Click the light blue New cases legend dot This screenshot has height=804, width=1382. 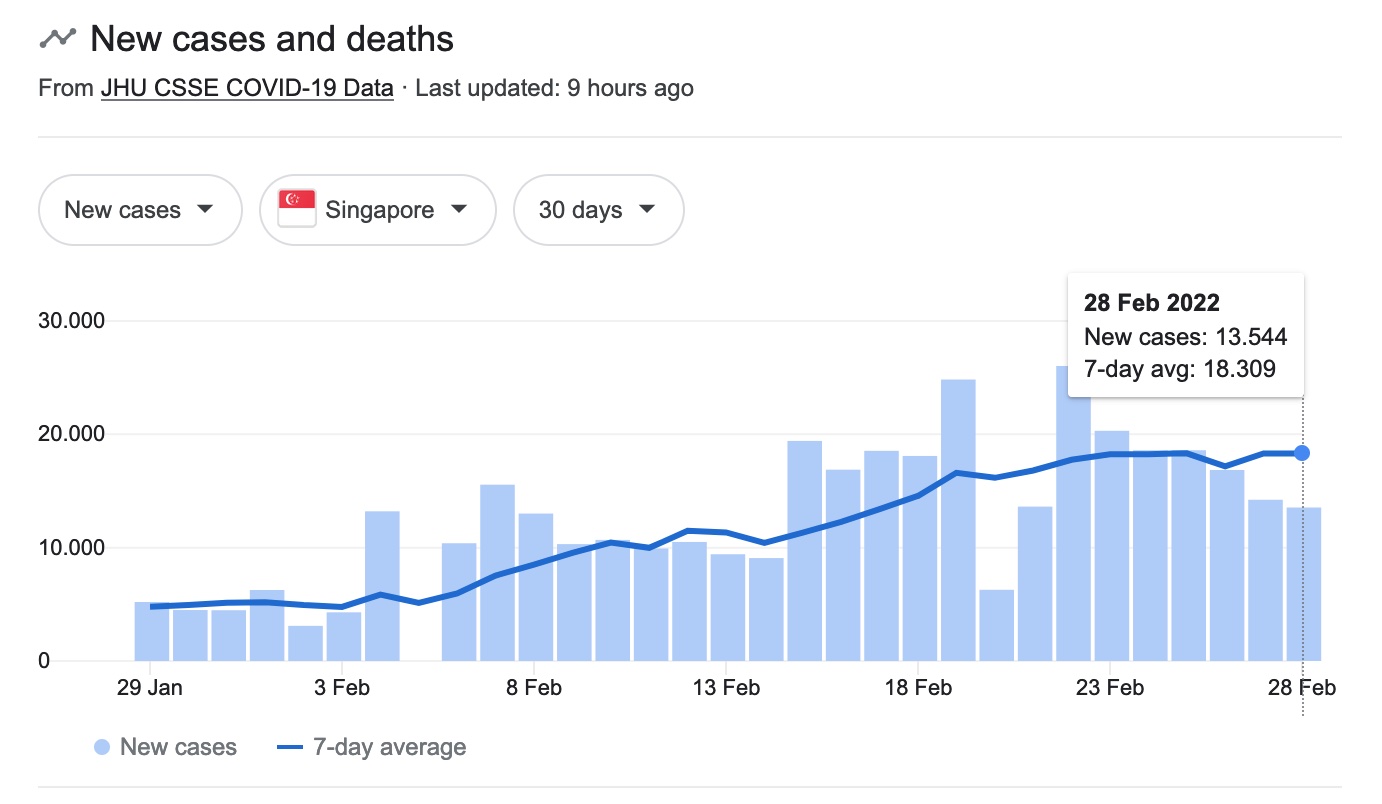pos(101,747)
